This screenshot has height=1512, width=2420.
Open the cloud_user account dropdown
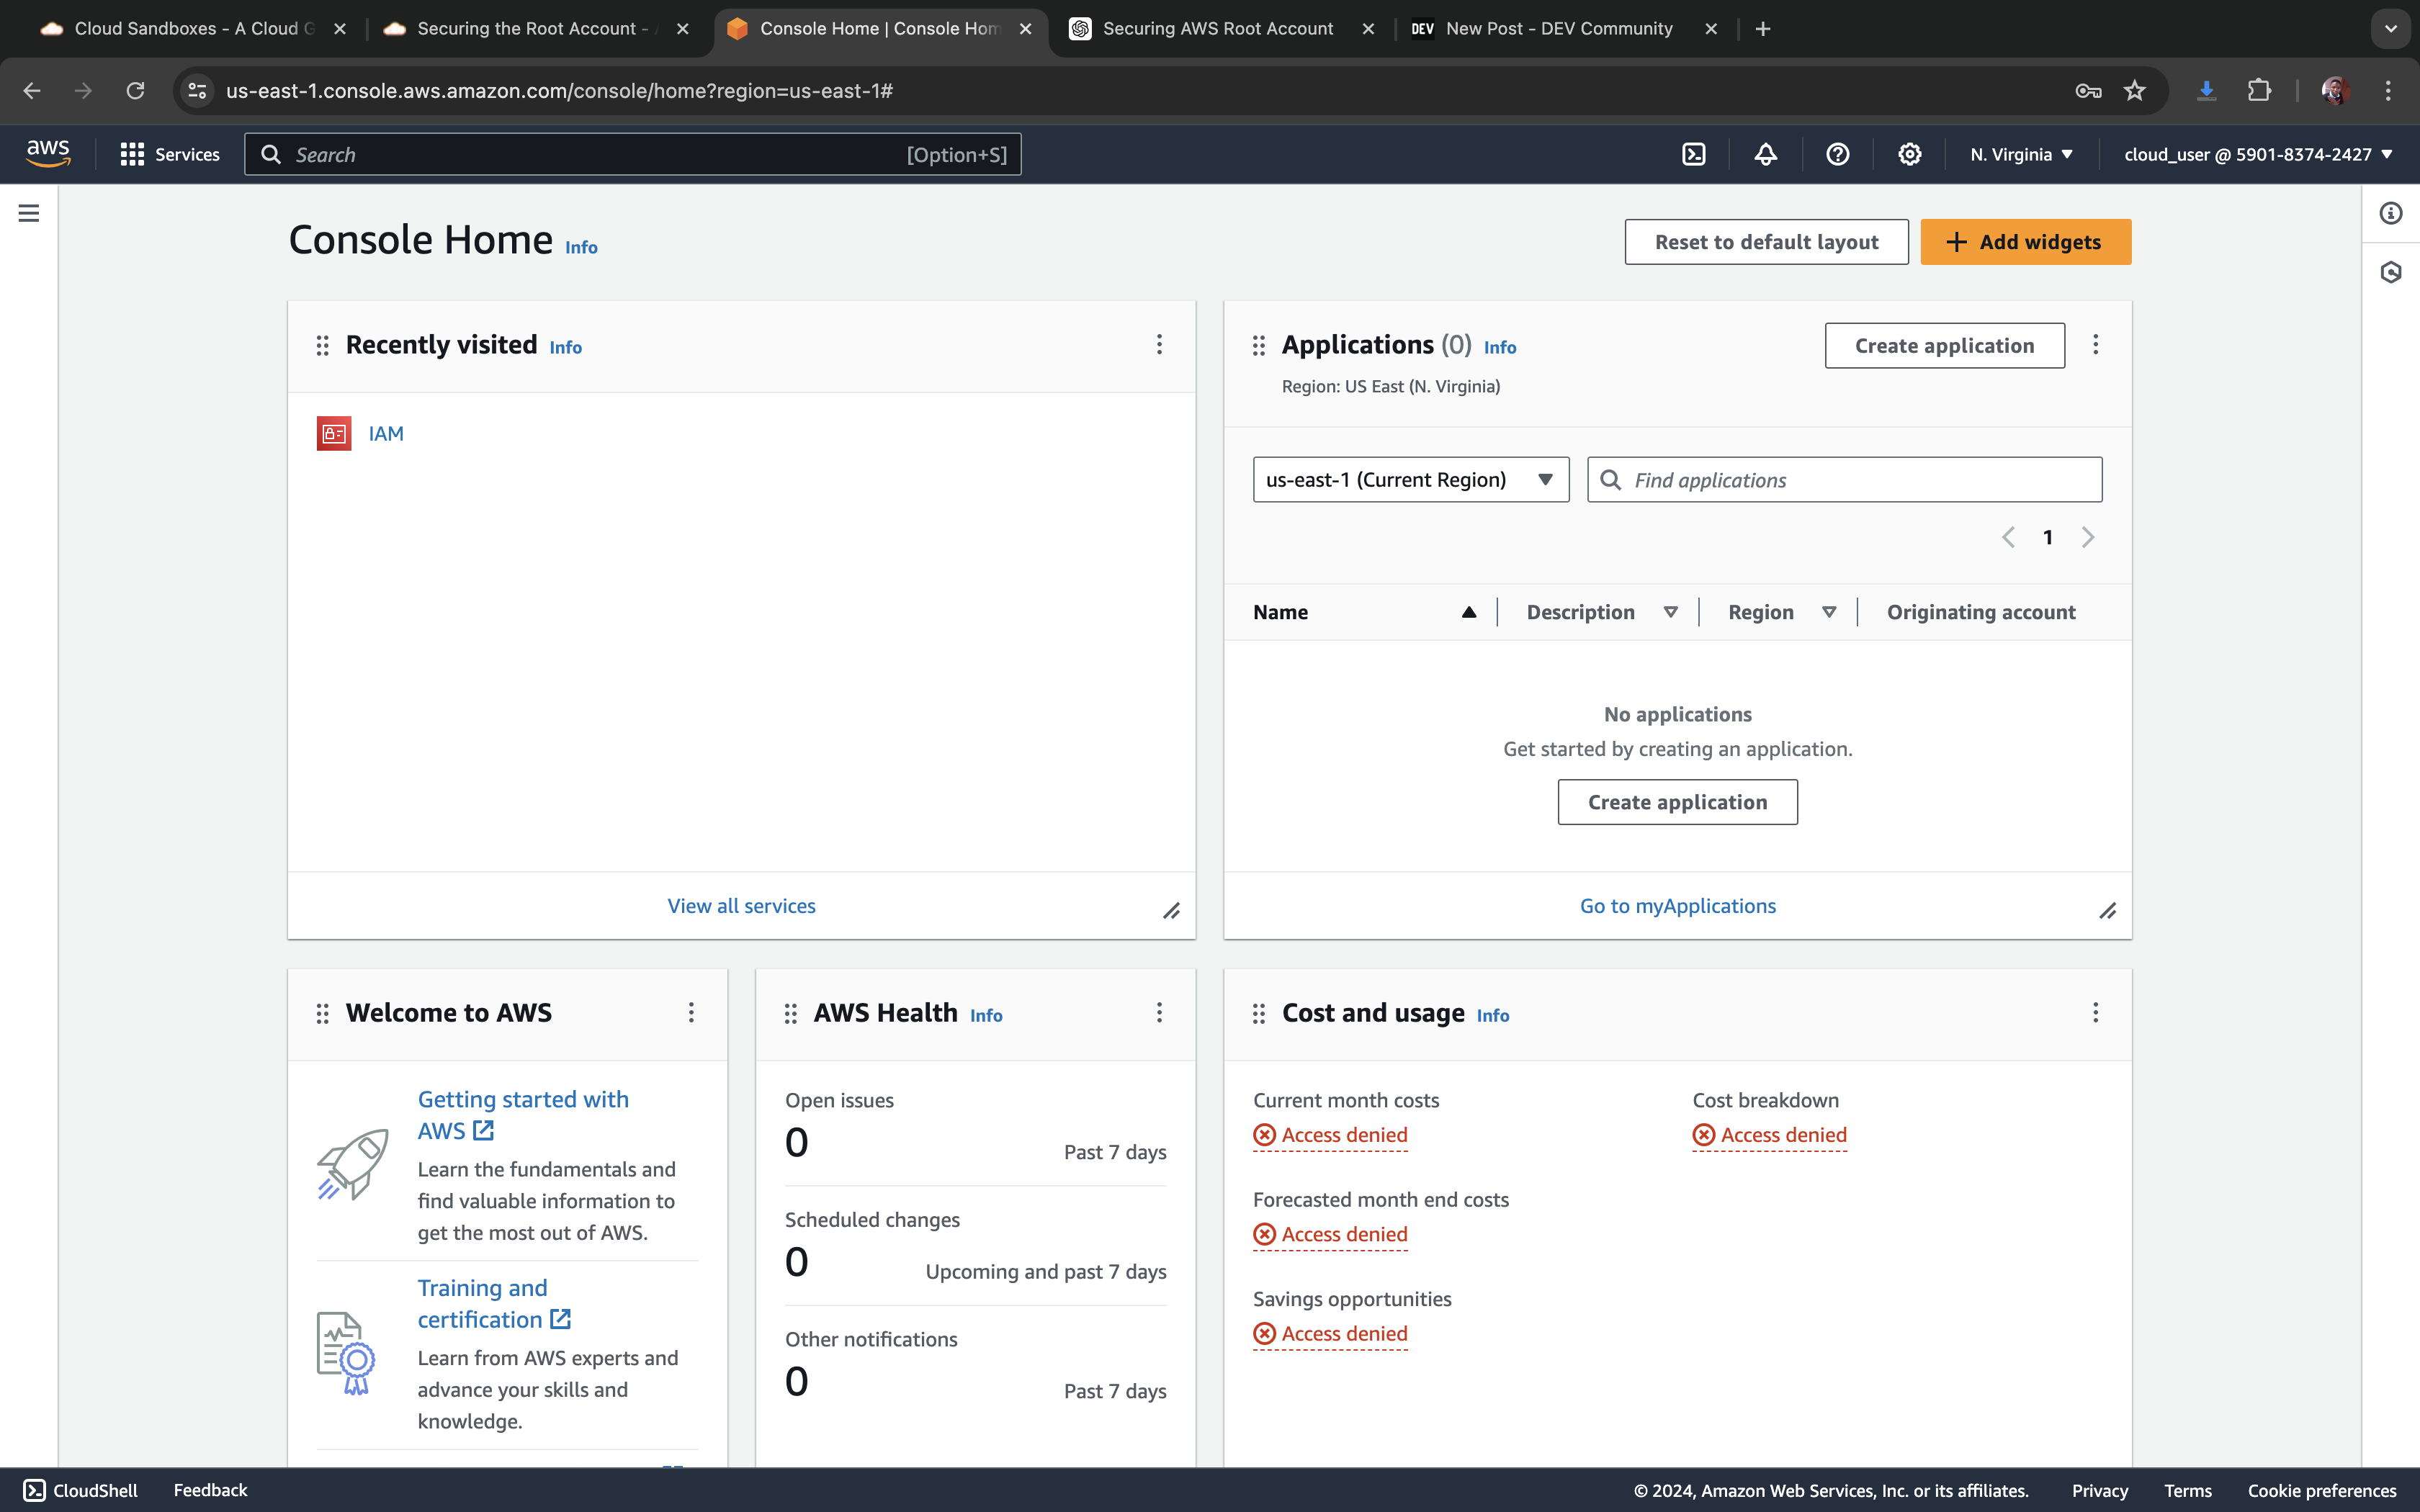pos(2257,154)
